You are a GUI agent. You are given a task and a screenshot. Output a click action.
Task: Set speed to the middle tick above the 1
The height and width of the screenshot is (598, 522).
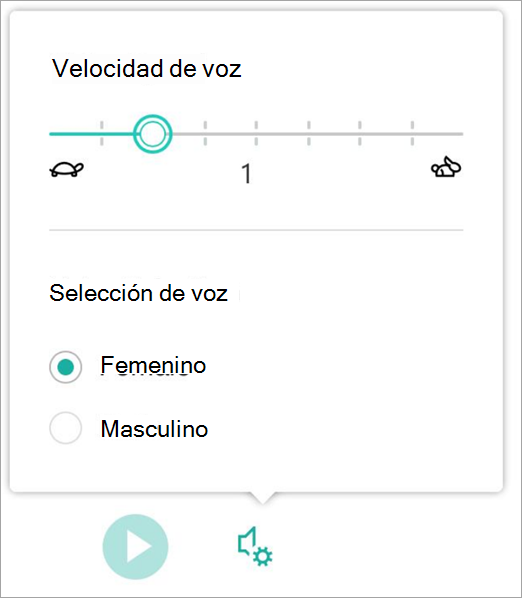coord(256,133)
